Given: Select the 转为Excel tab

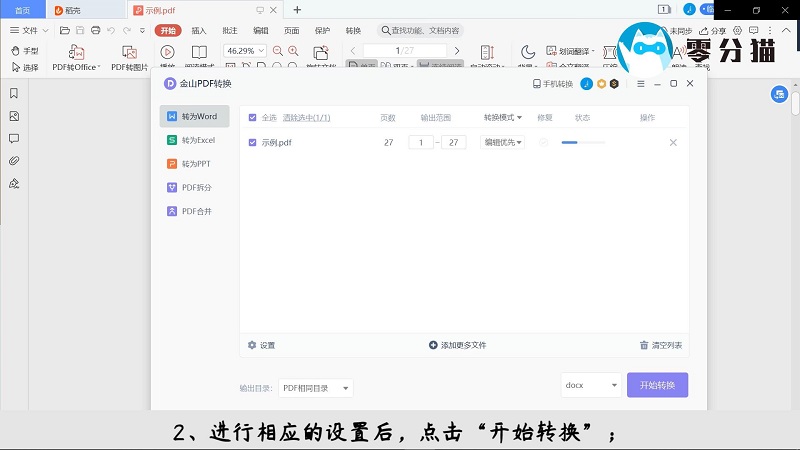Looking at the screenshot, I should 194,140.
